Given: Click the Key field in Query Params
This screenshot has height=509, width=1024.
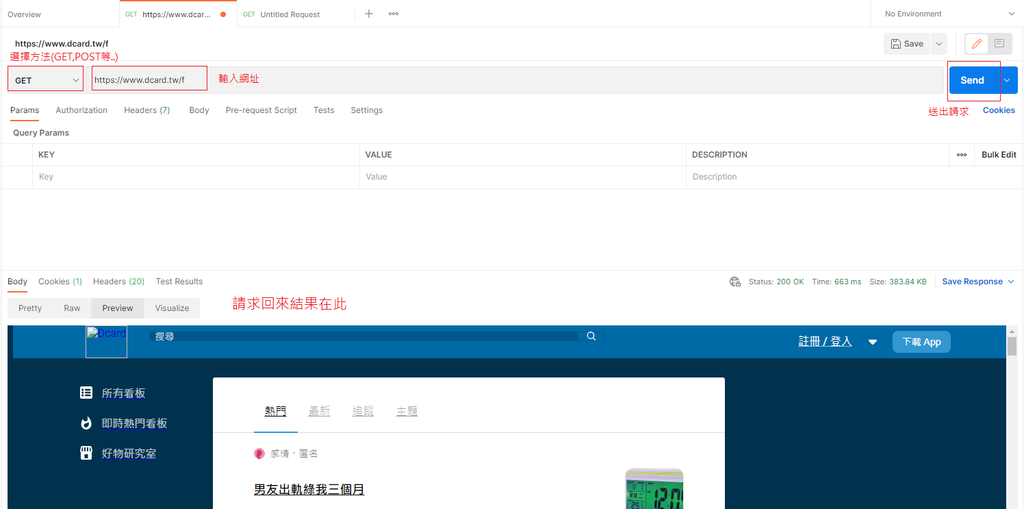Looking at the screenshot, I should (196, 177).
